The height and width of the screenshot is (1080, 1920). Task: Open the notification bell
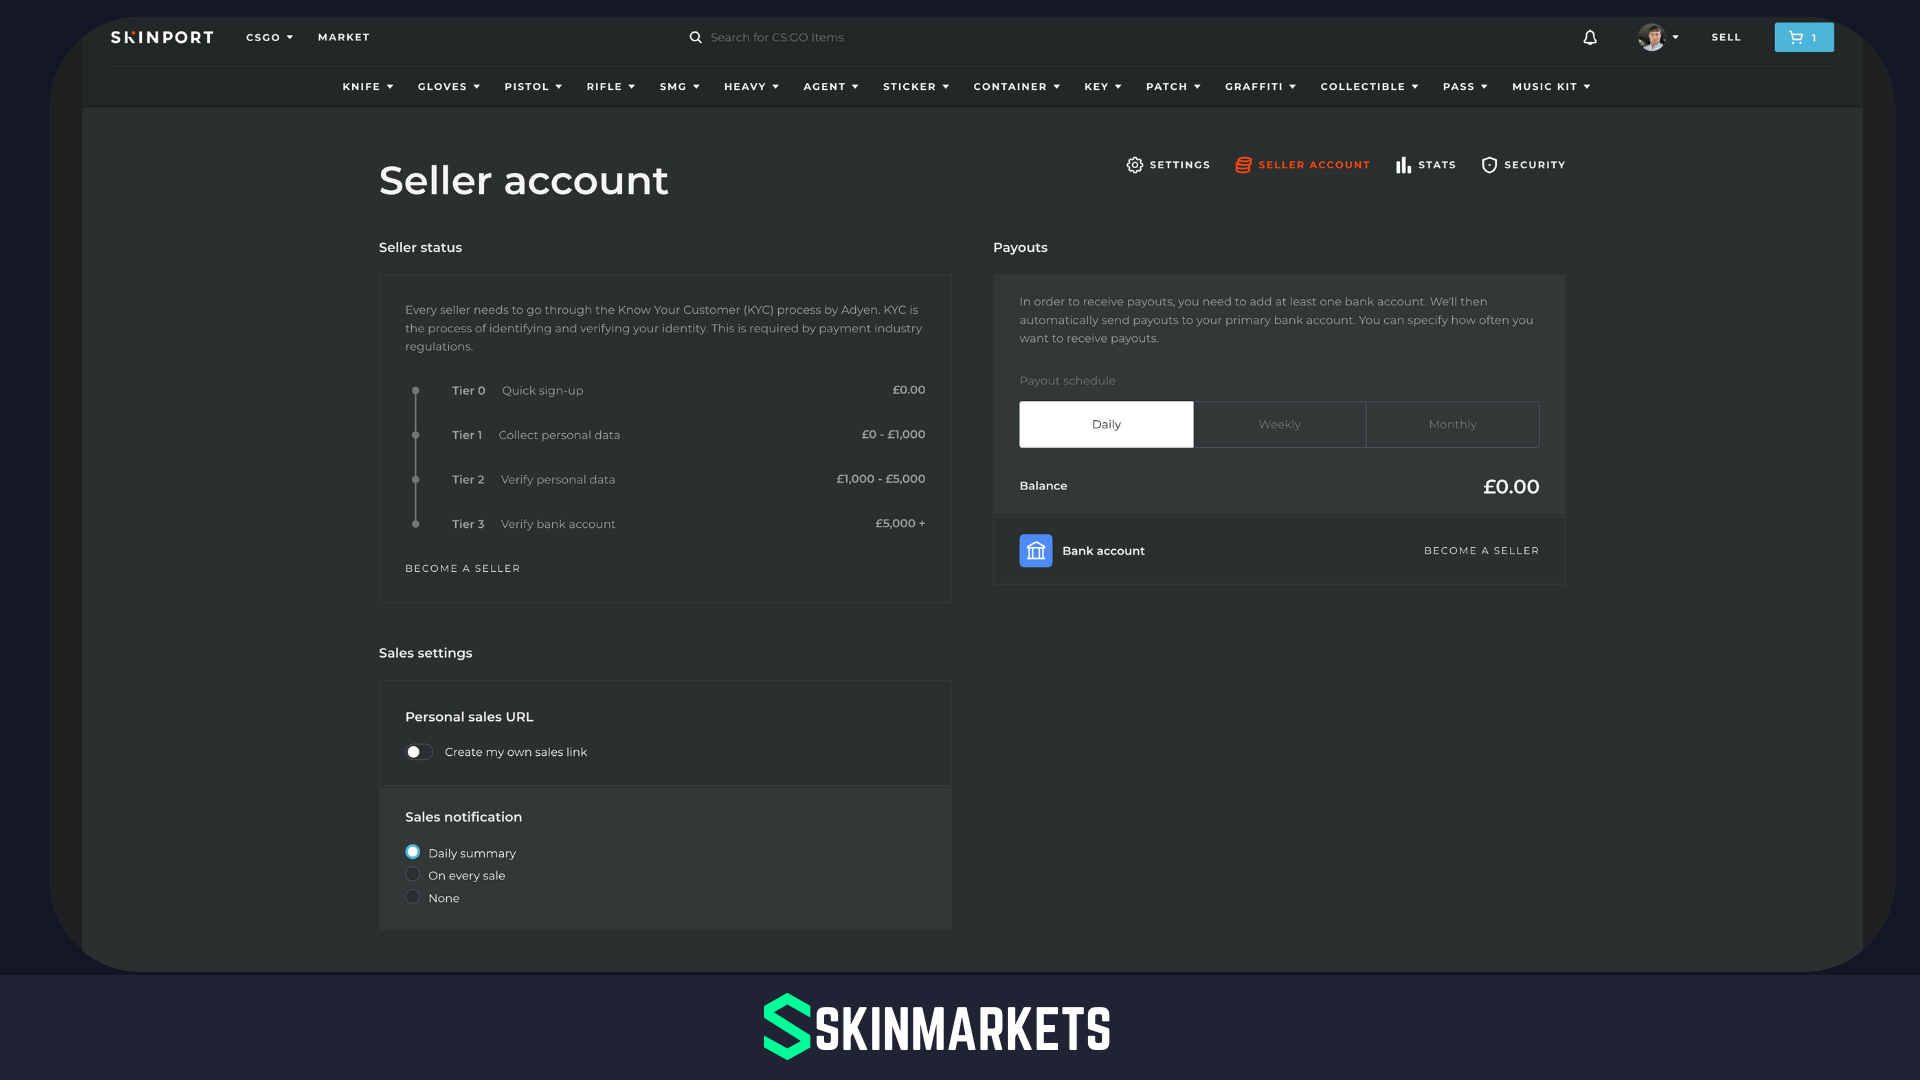click(1589, 37)
